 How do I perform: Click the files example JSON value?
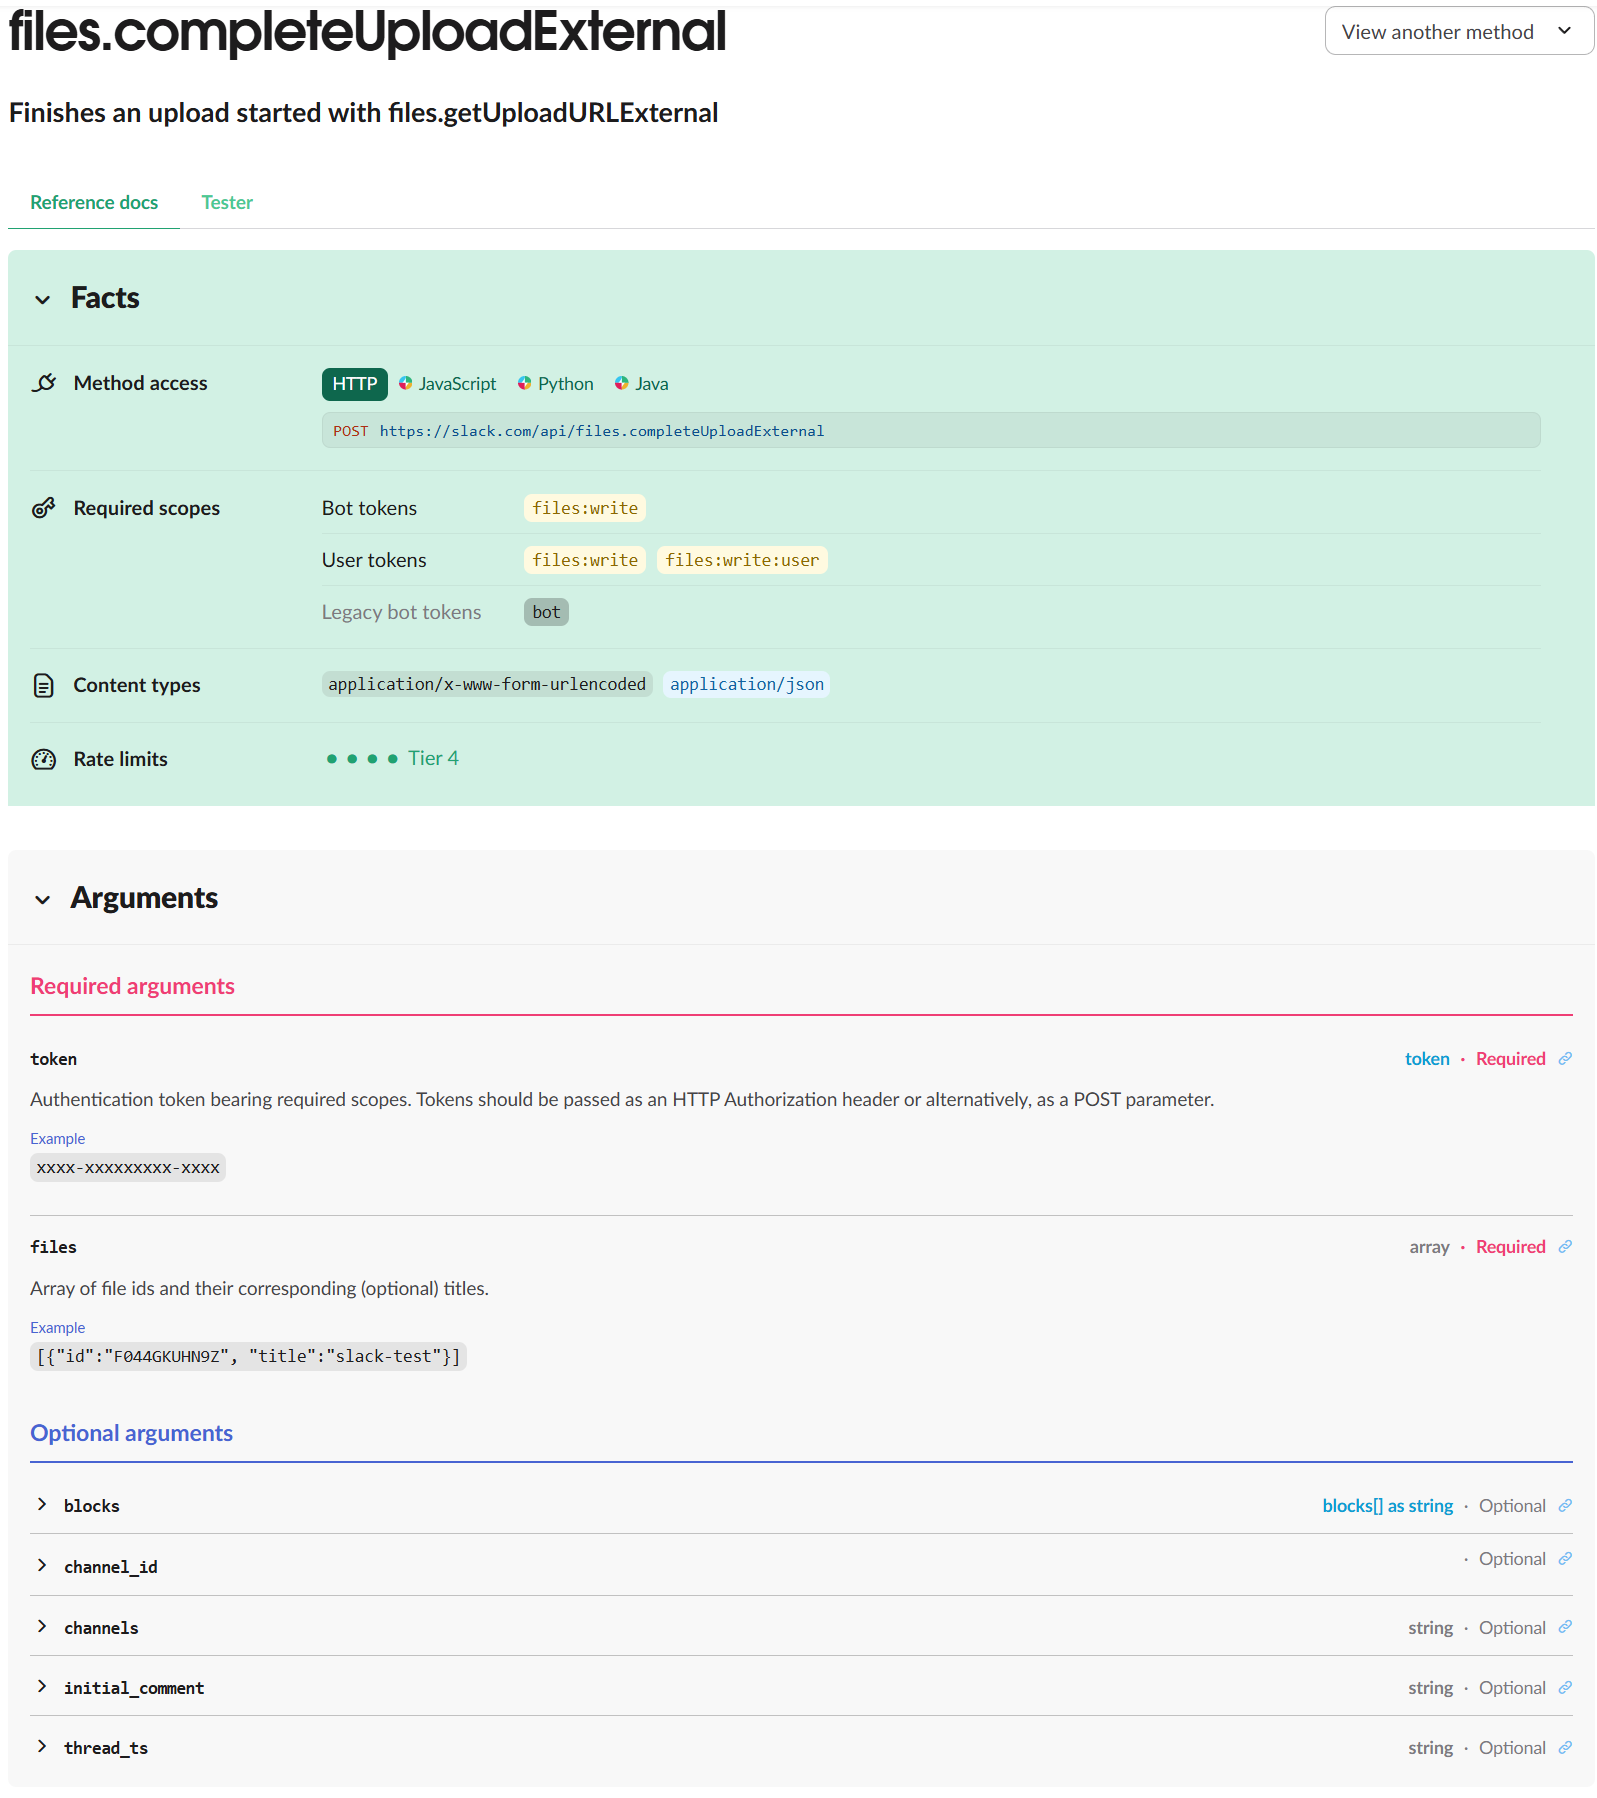248,1356
